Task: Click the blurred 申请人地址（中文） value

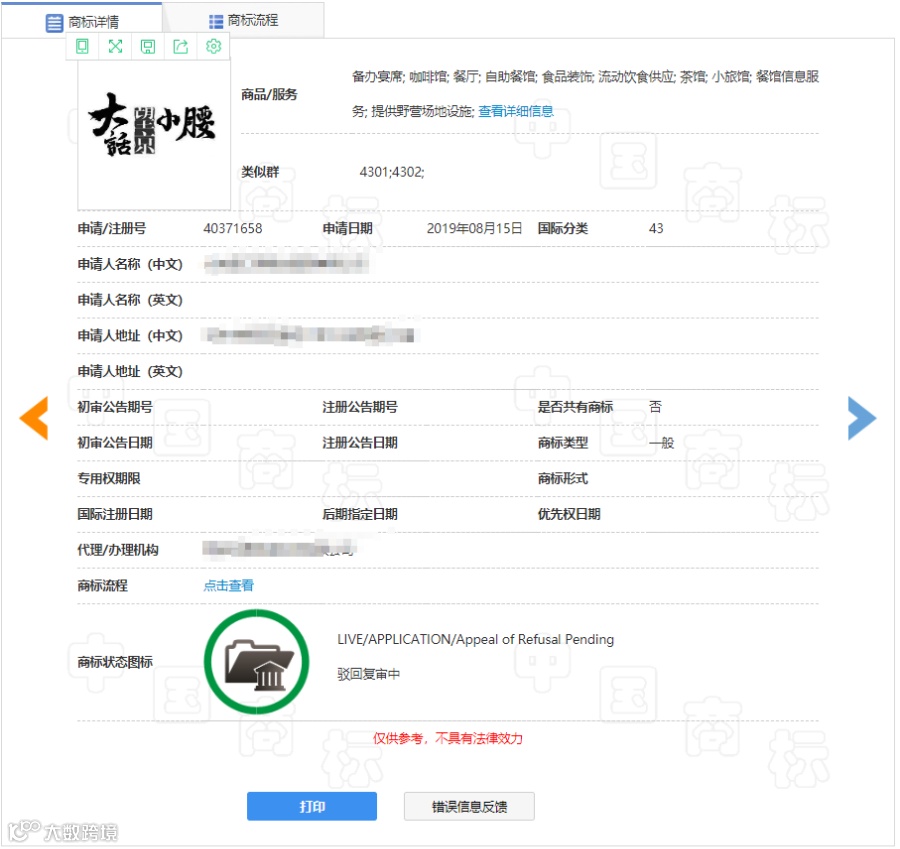Action: [x=309, y=335]
